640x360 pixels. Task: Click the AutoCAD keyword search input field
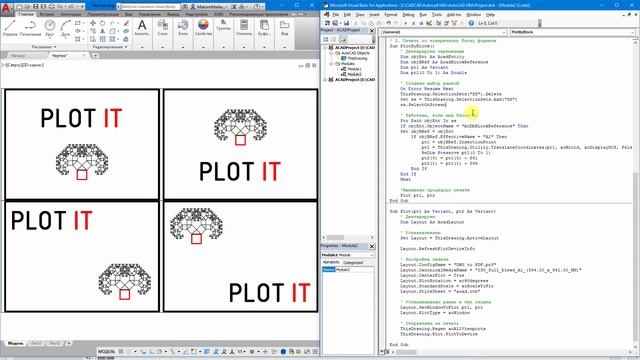coord(149,7)
